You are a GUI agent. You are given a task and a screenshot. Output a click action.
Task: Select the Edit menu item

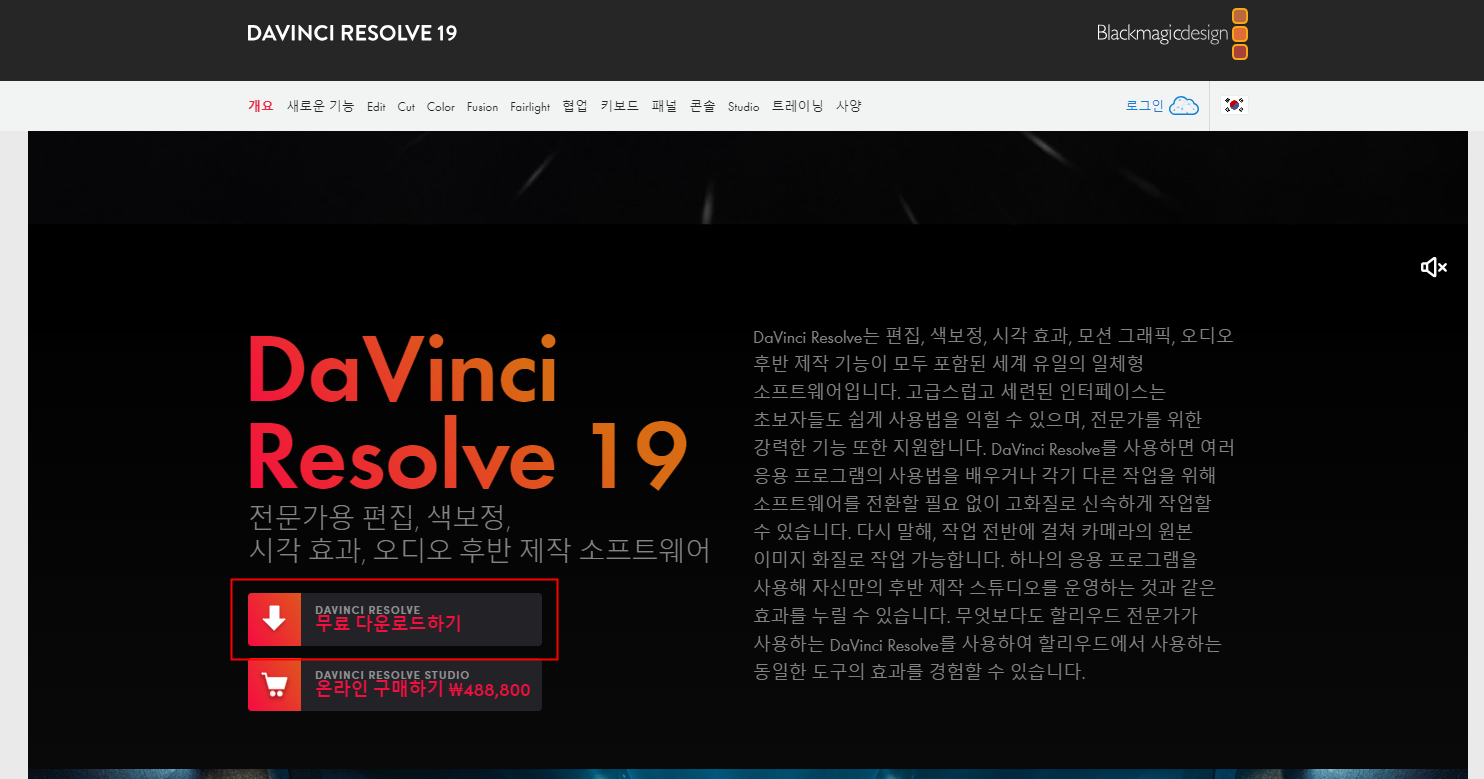(376, 107)
